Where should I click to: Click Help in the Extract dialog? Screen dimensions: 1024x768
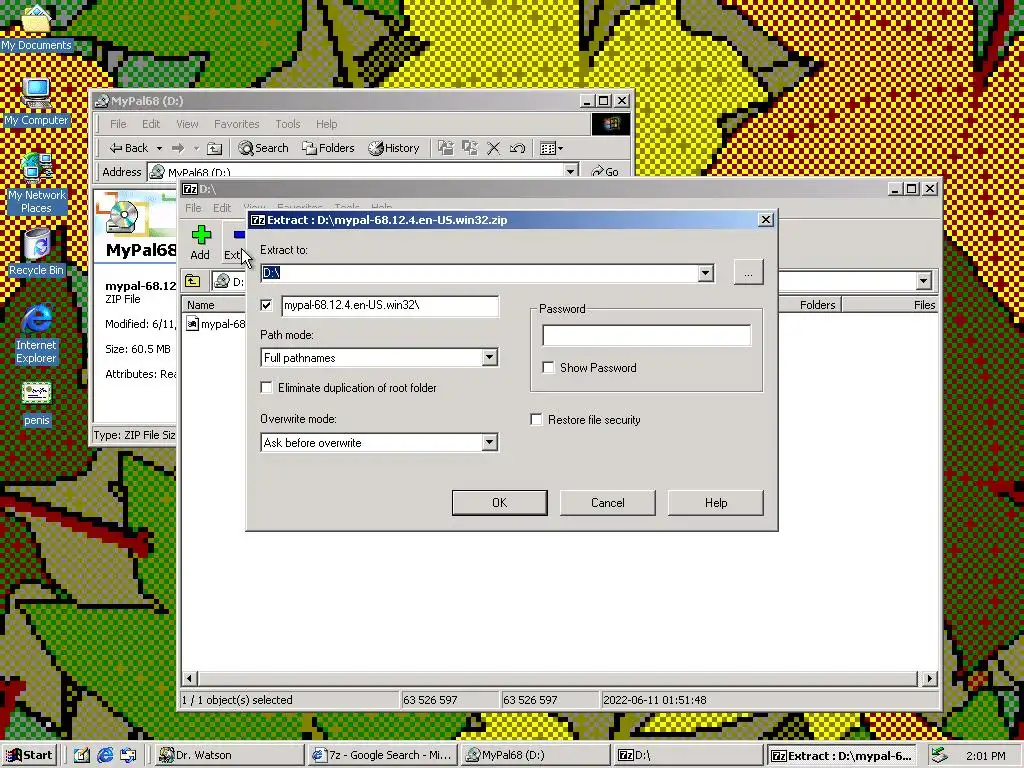[716, 503]
